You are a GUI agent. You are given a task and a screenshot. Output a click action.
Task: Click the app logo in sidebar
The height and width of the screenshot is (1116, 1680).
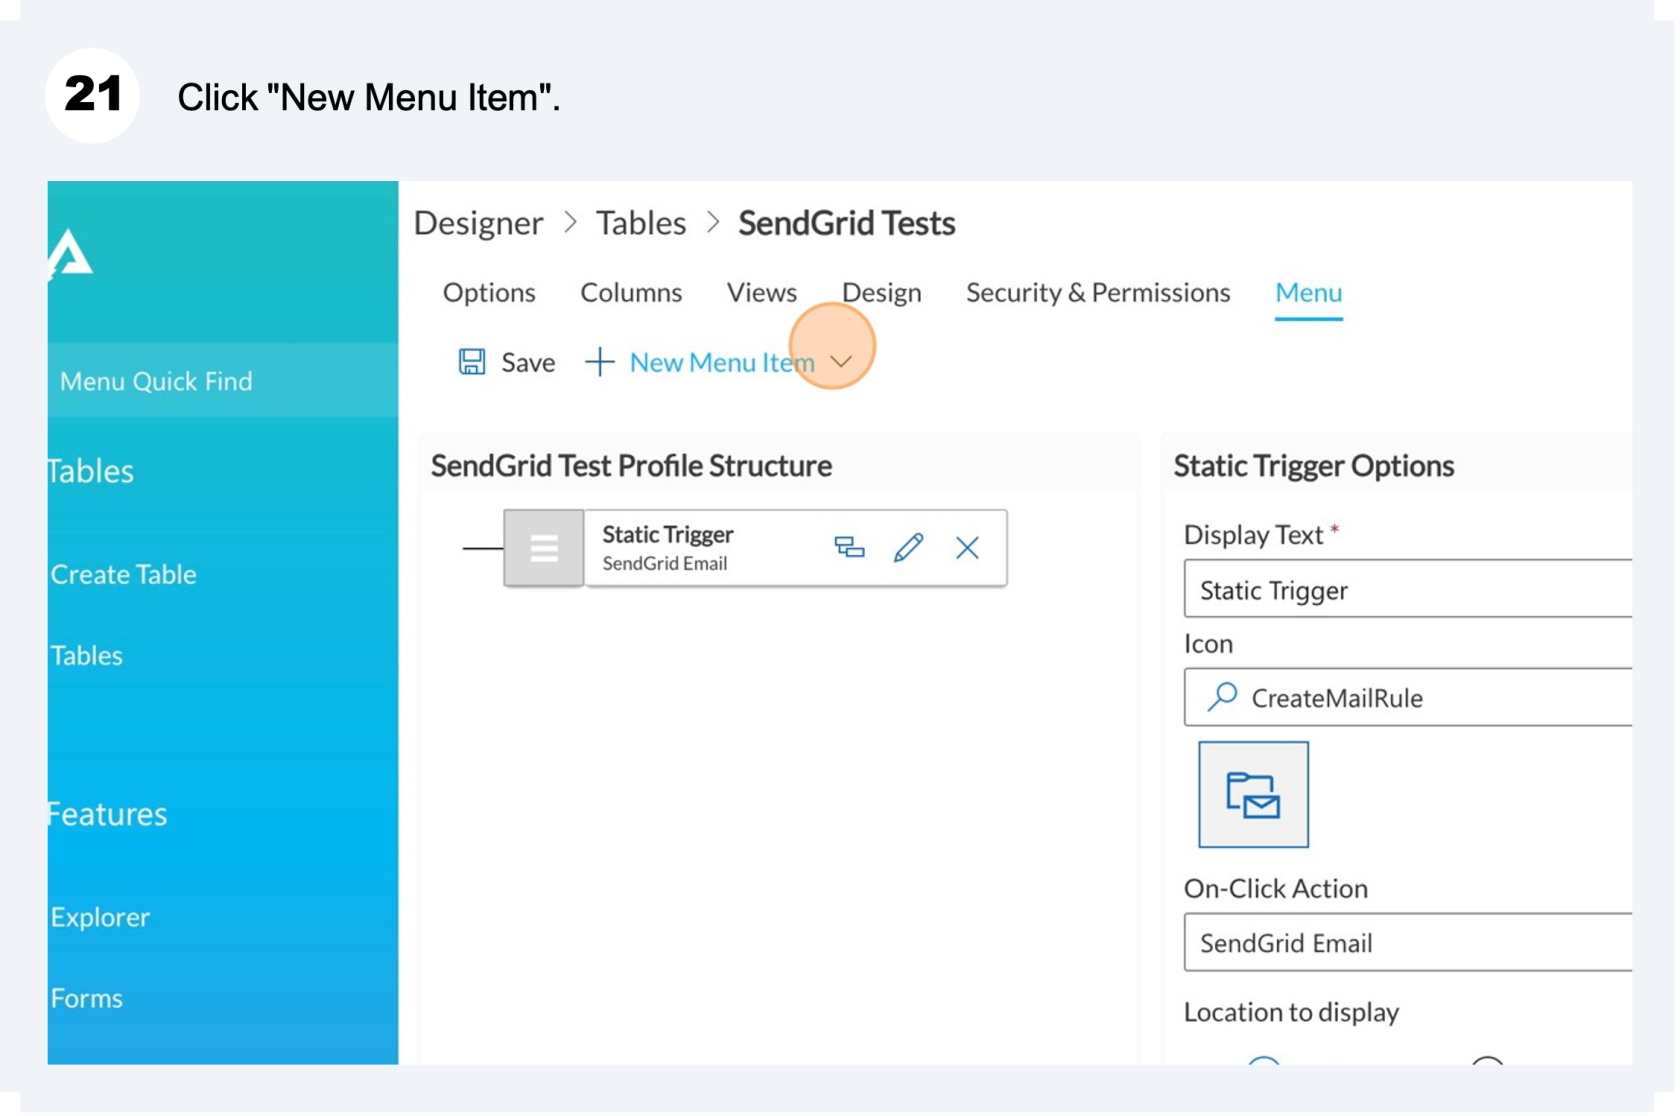[x=69, y=253]
